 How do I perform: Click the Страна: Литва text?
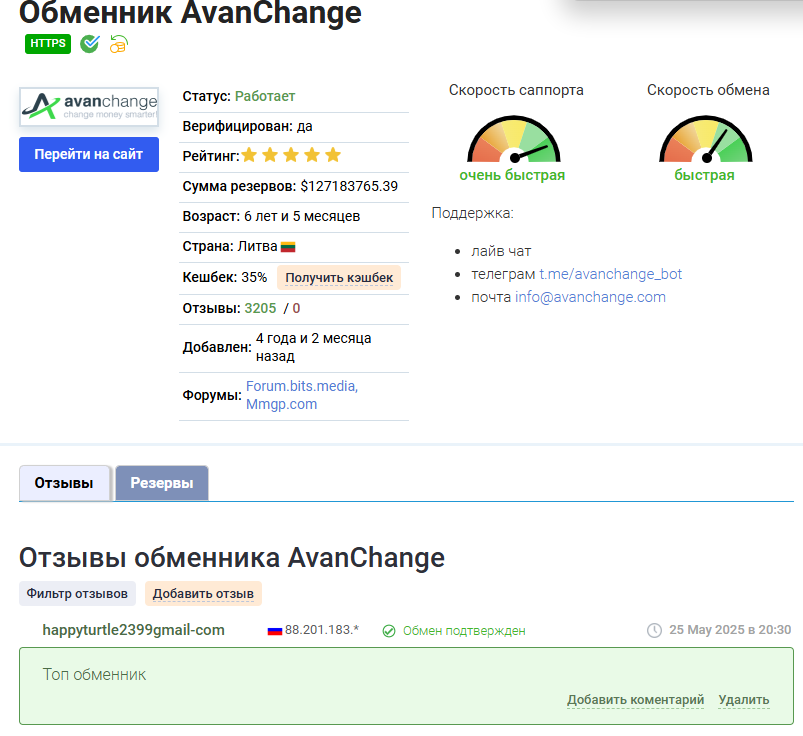[x=230, y=247]
